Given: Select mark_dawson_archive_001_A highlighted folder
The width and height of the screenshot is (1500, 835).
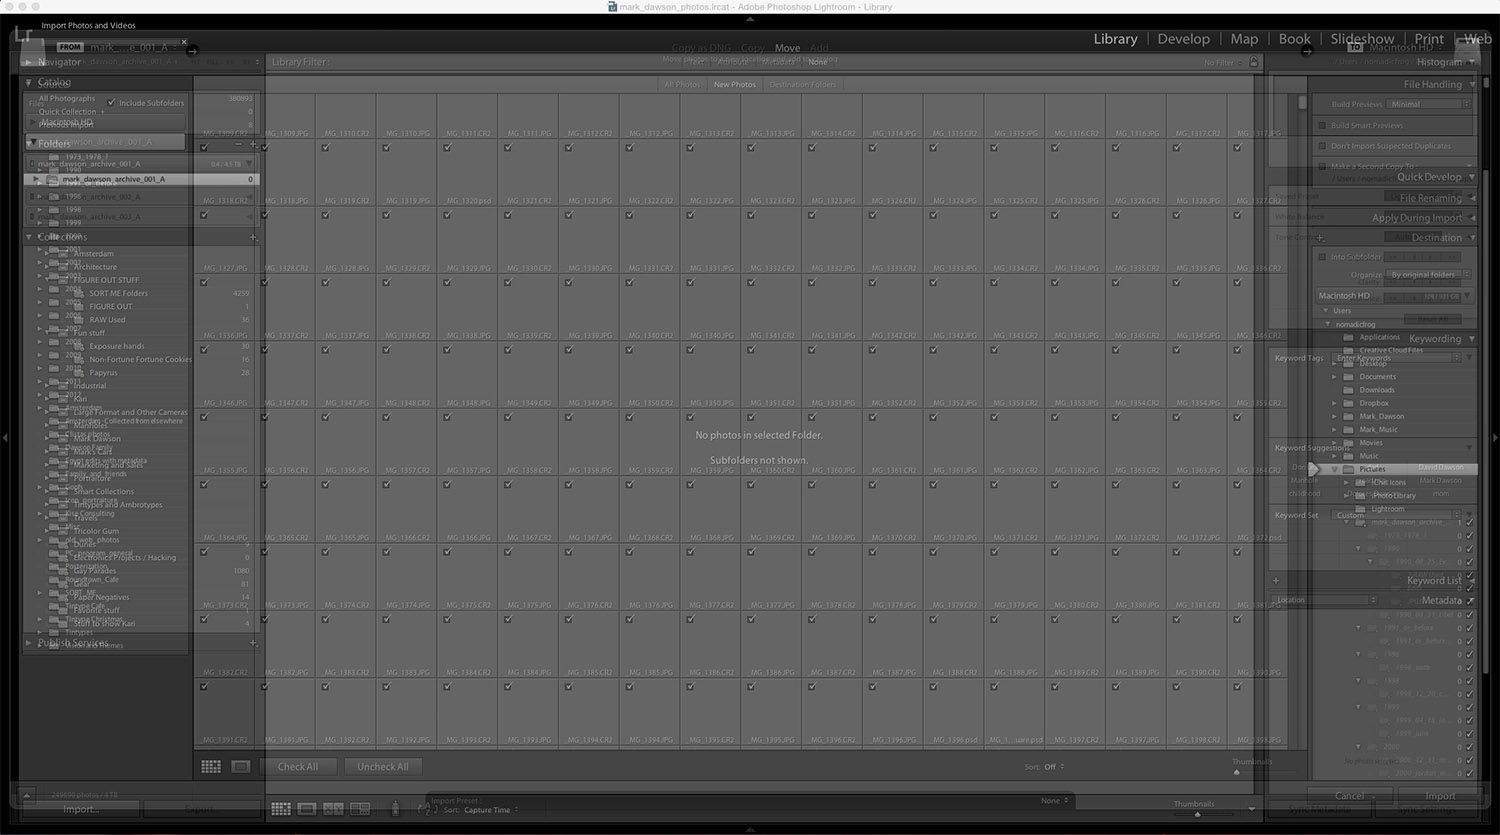Looking at the screenshot, I should (x=141, y=179).
